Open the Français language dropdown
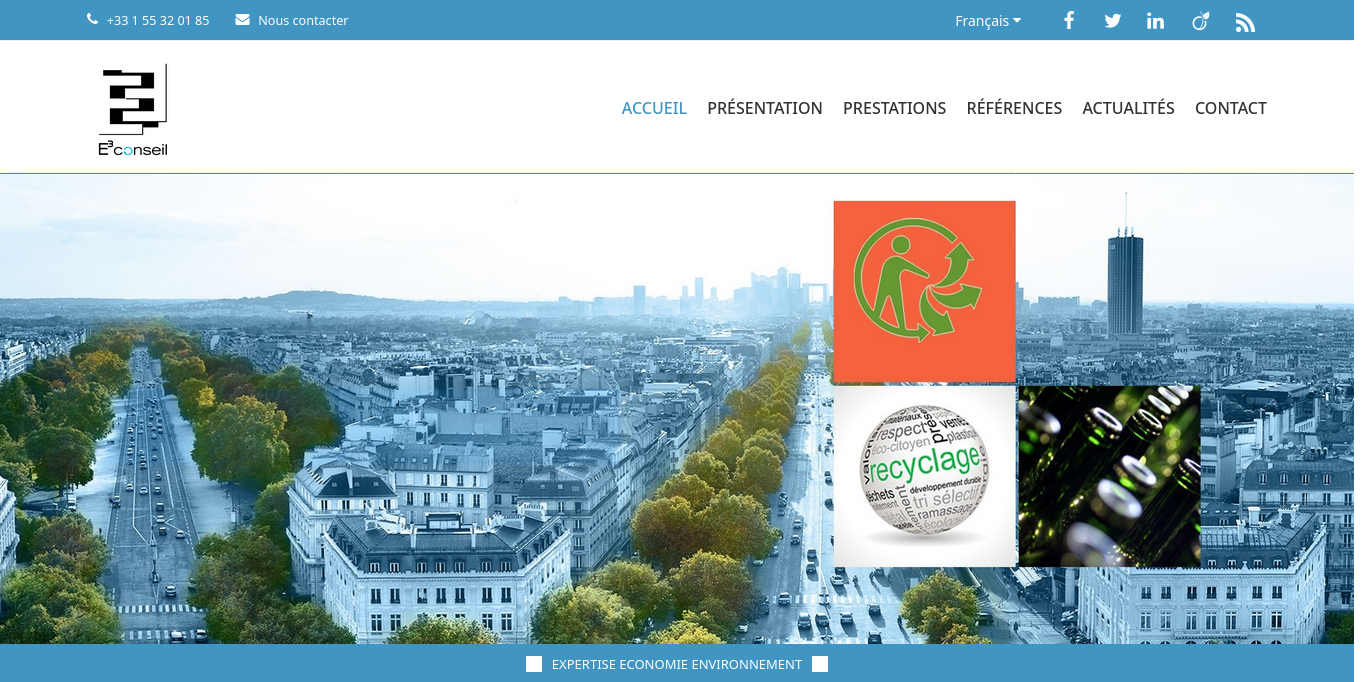The width and height of the screenshot is (1366, 682). click(x=987, y=20)
